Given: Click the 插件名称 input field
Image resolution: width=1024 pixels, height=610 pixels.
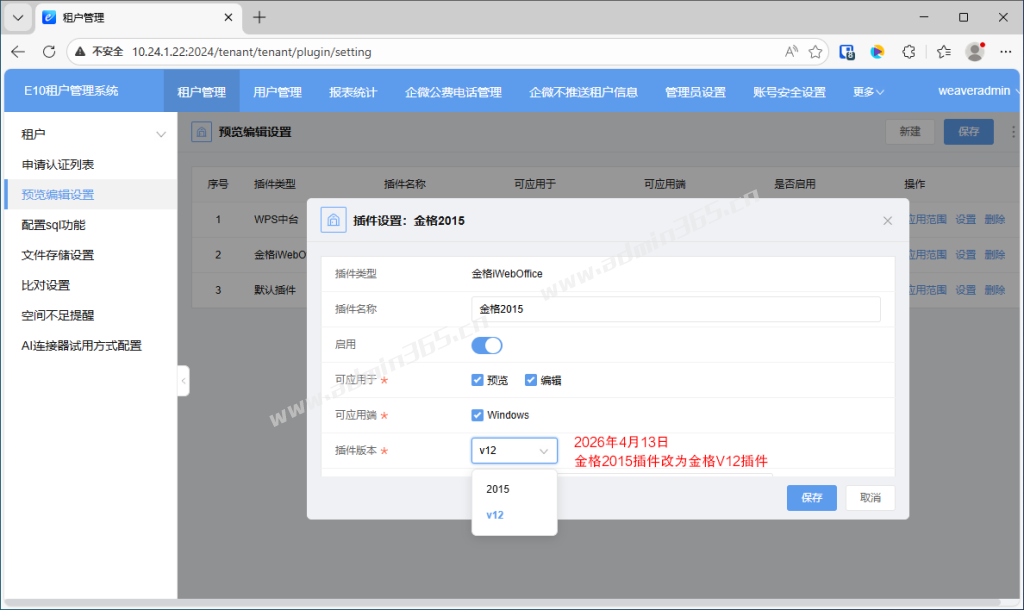Looking at the screenshot, I should (x=676, y=309).
